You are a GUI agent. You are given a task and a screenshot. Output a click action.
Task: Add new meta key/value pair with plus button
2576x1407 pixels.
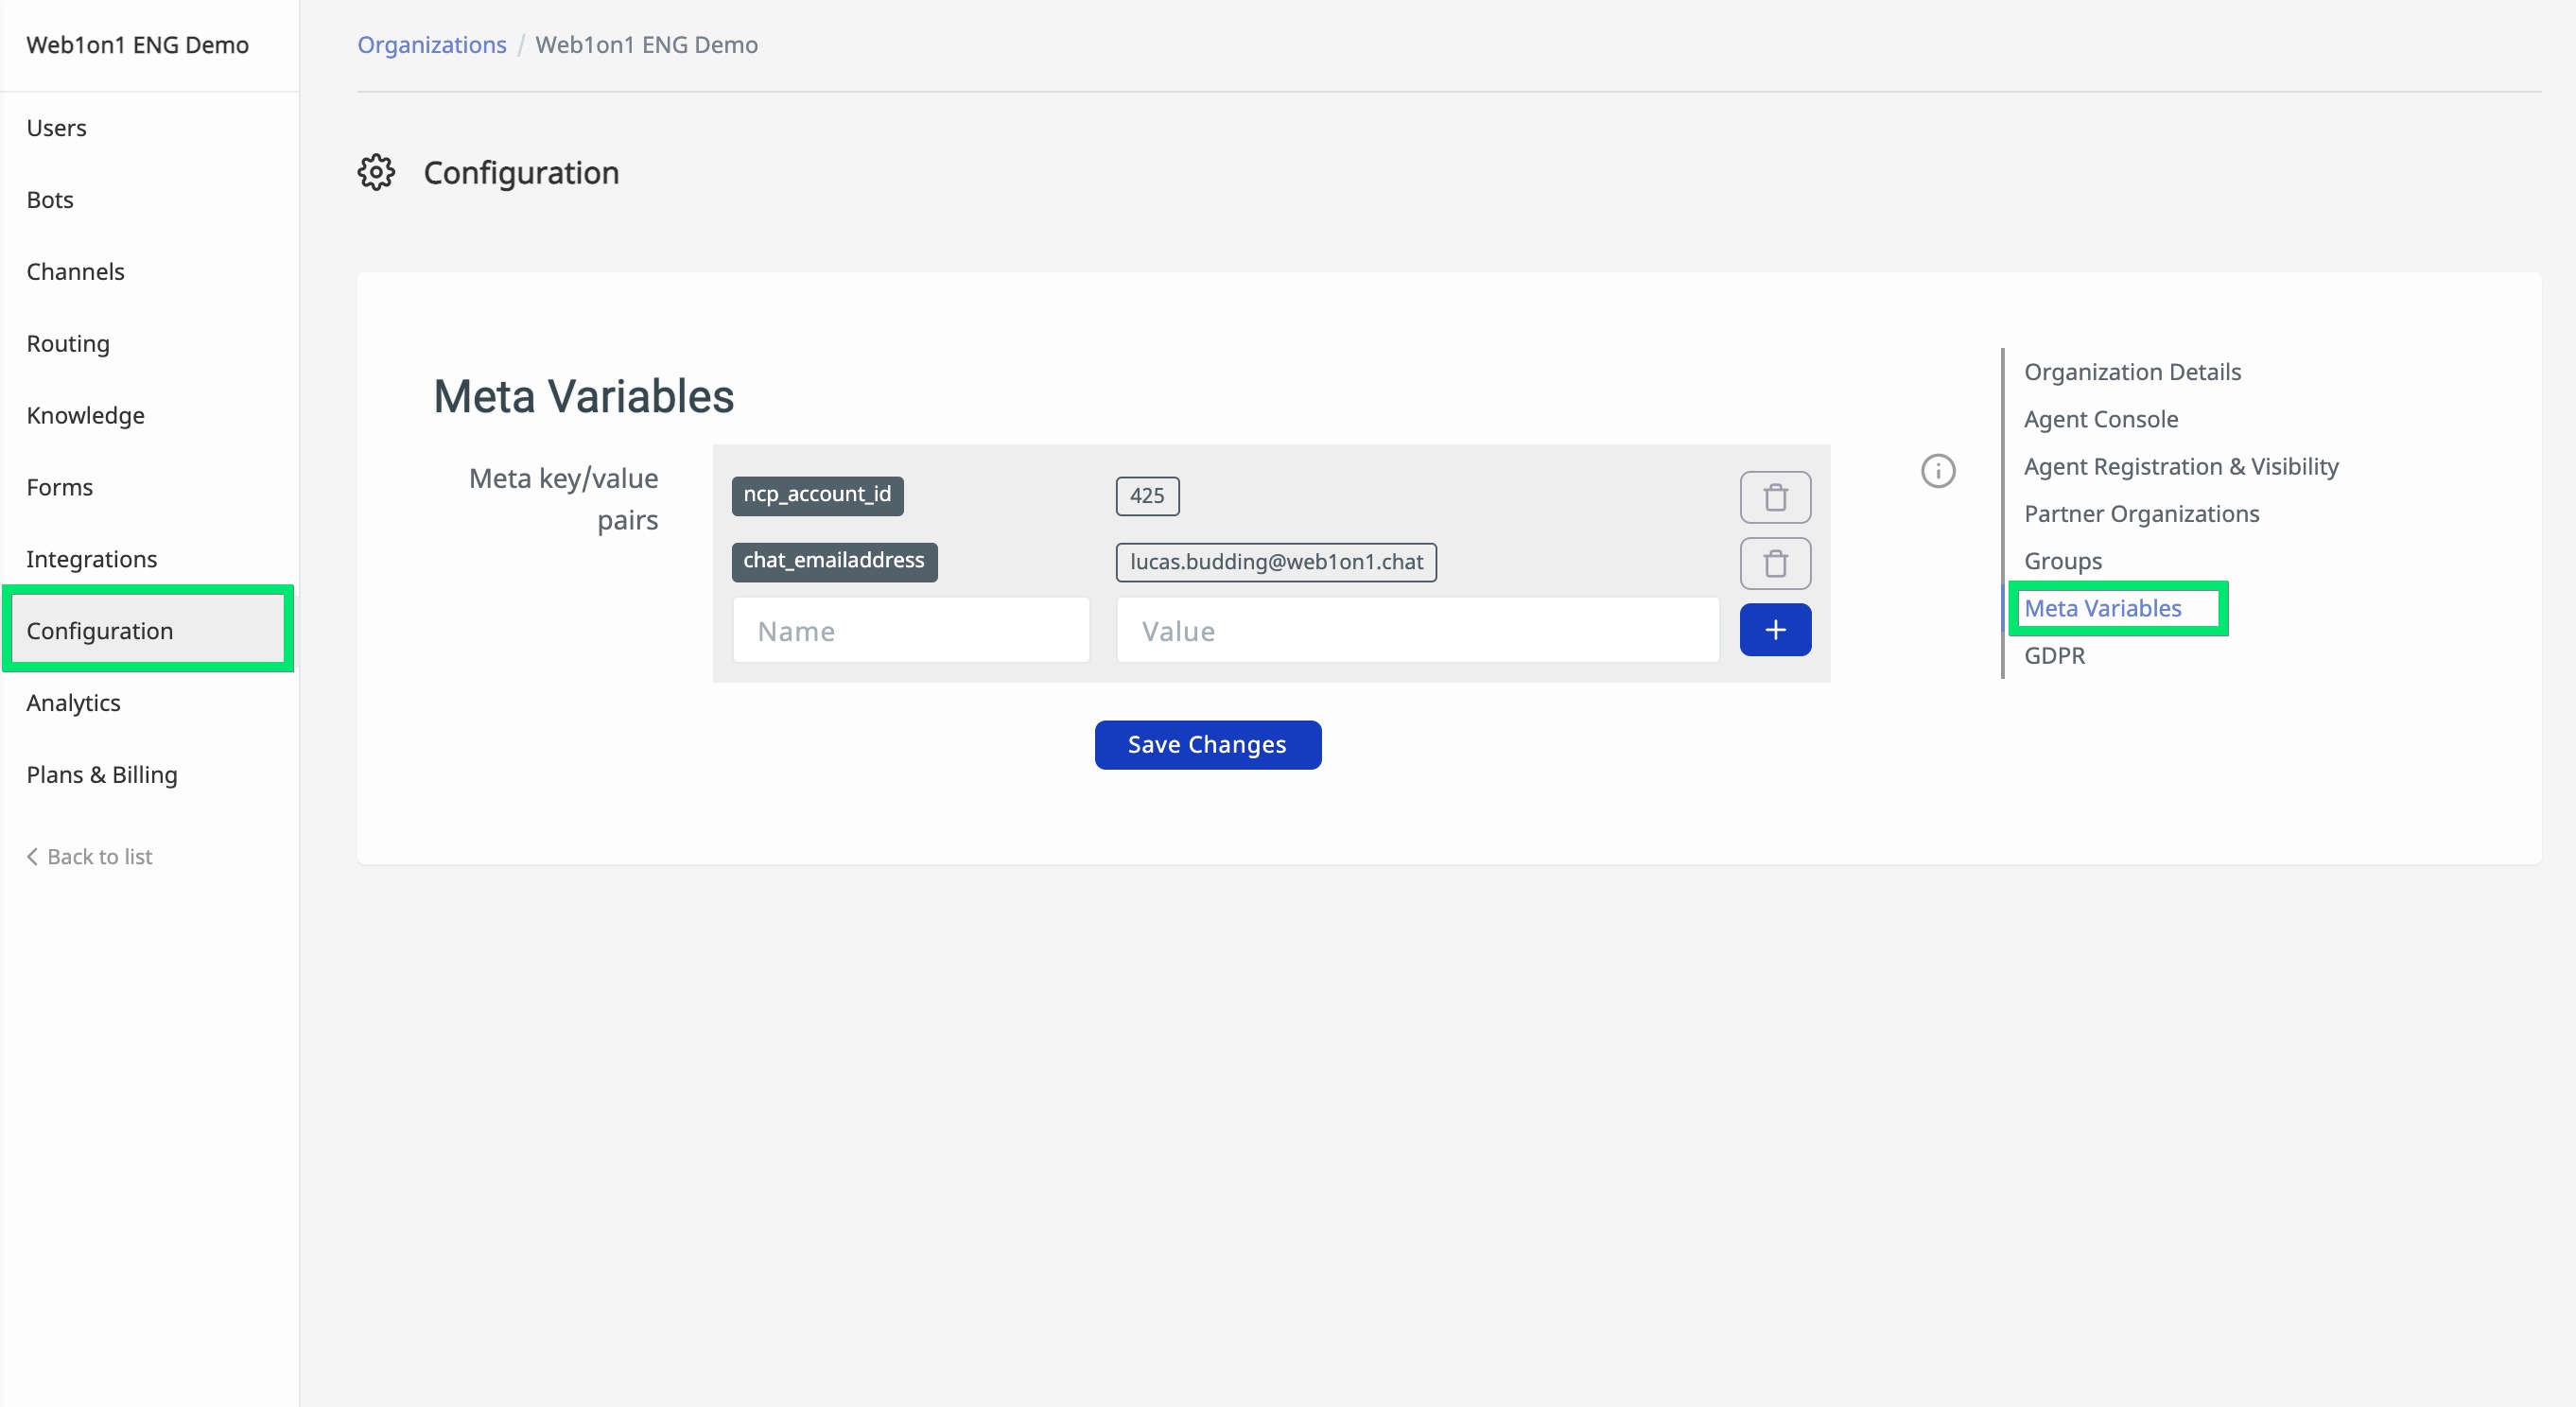point(1775,630)
